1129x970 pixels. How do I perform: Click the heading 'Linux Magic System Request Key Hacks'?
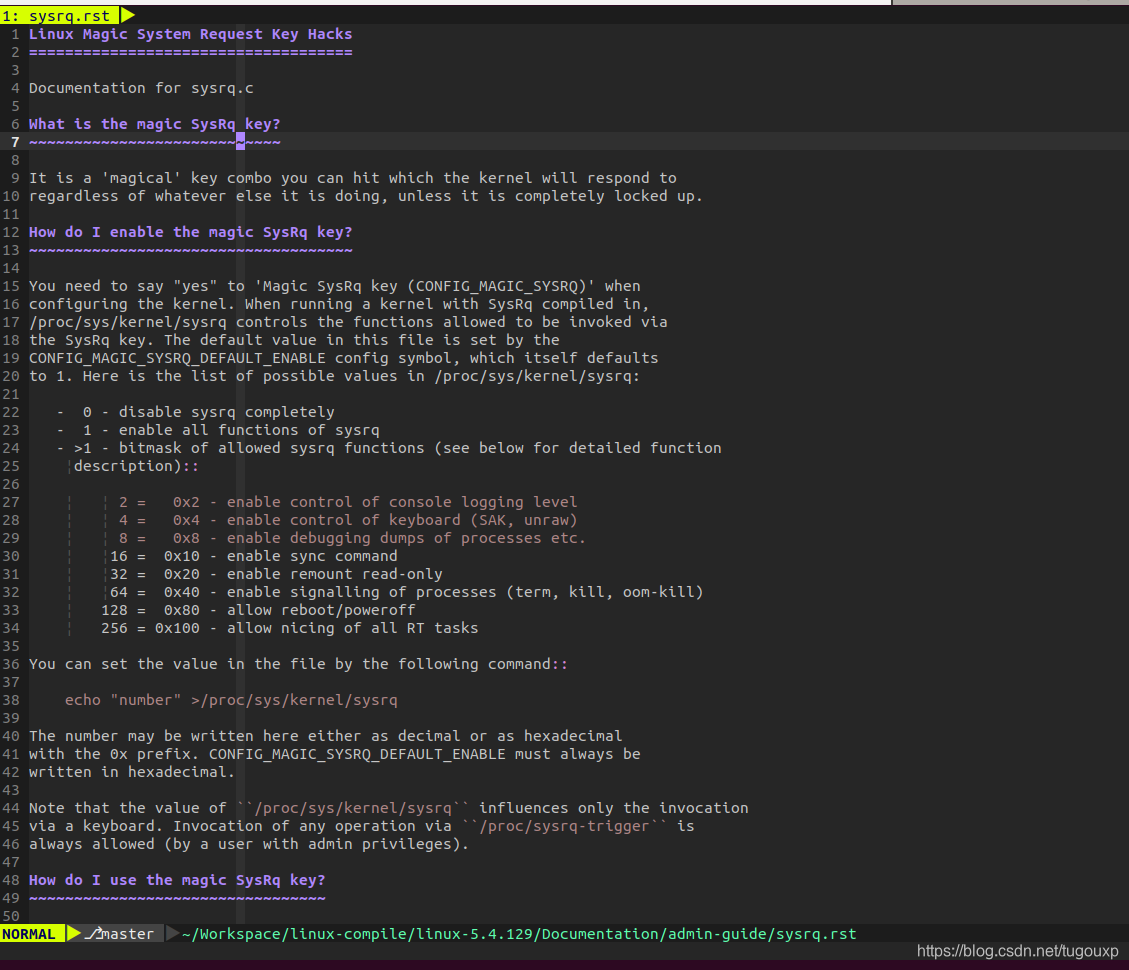click(x=190, y=33)
